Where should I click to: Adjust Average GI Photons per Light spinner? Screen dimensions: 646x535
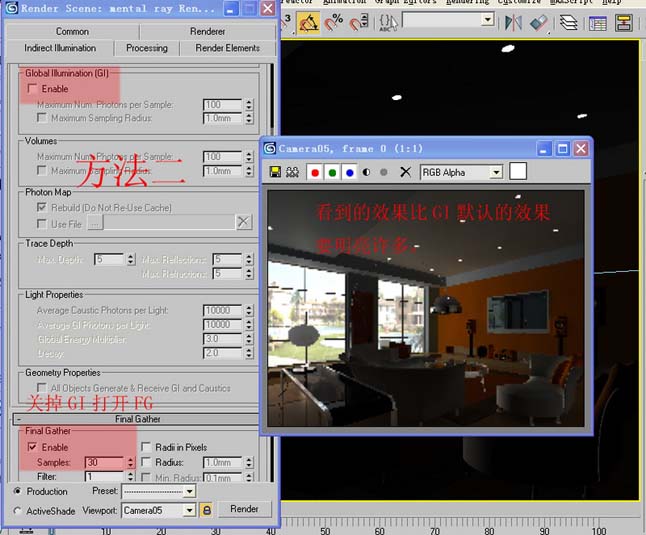tap(249, 325)
